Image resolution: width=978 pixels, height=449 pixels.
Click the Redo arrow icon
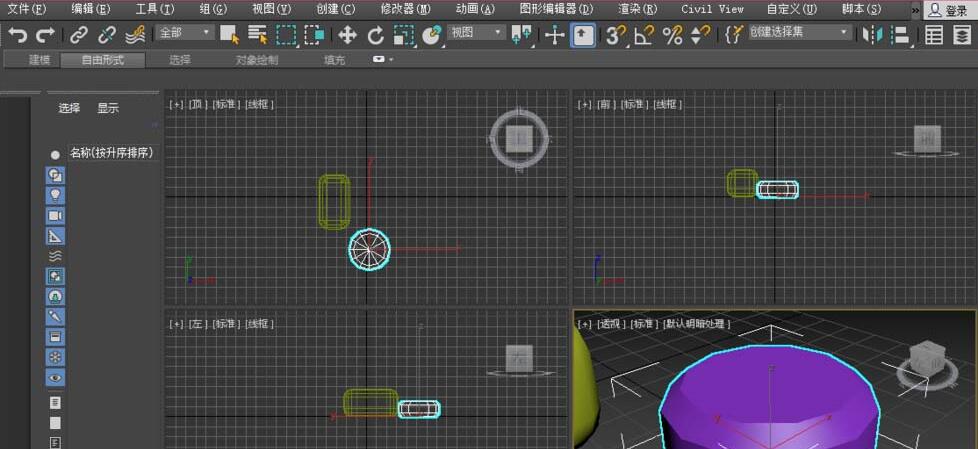point(45,36)
